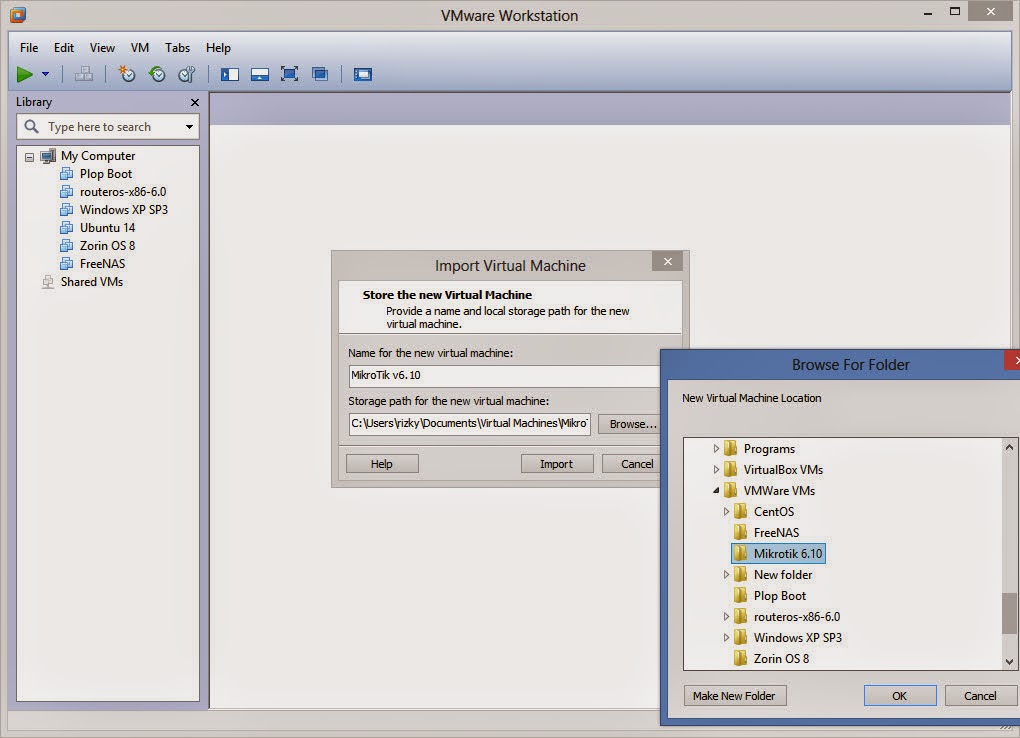The image size is (1020, 738).
Task: Click the Unity mode toolbar icon
Action: 320,74
